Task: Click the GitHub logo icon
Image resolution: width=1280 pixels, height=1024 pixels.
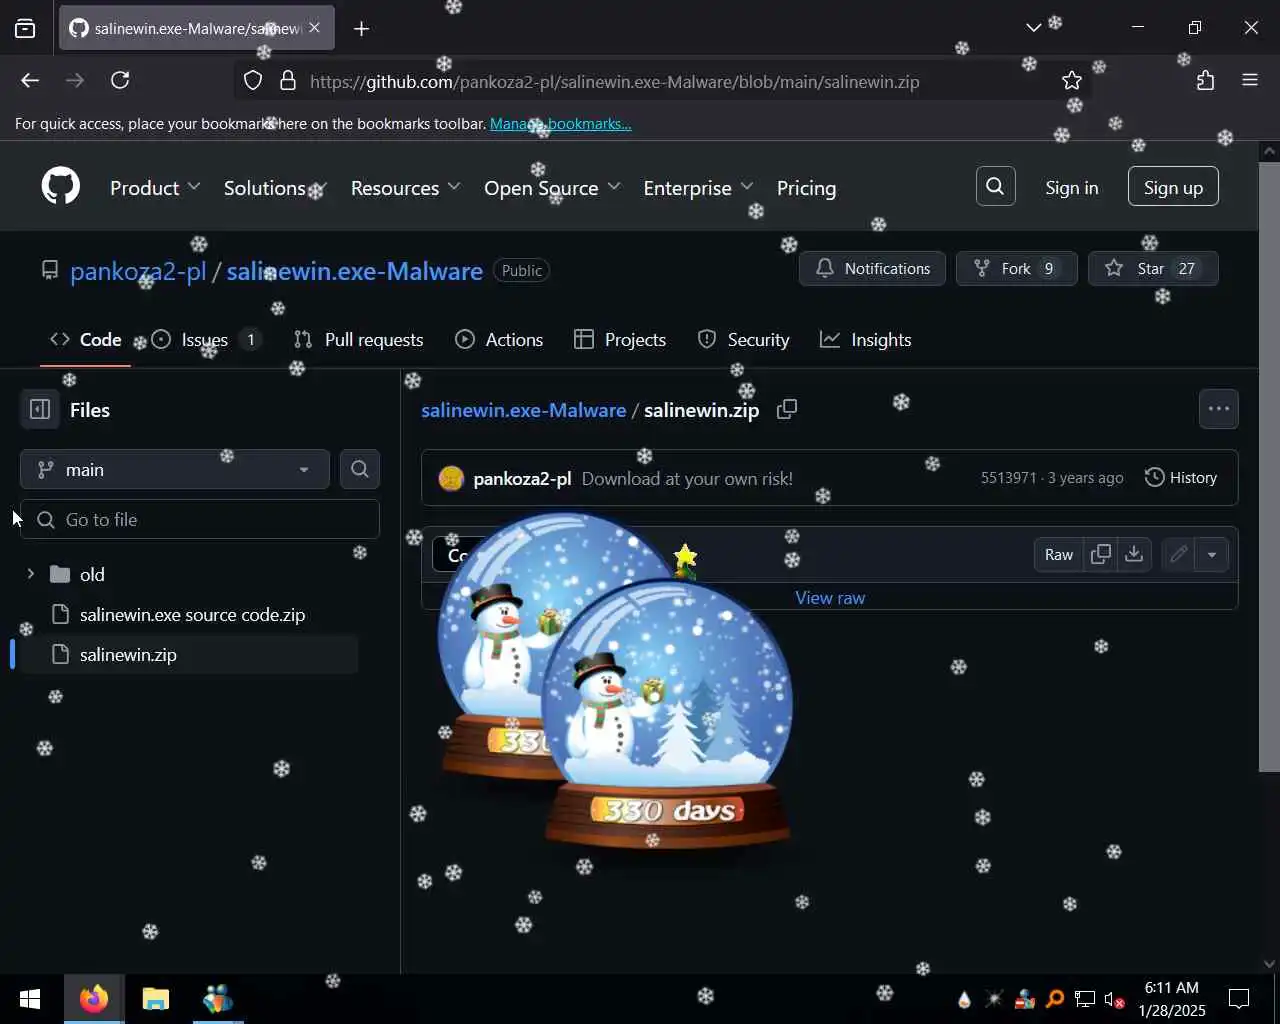Action: 60,187
